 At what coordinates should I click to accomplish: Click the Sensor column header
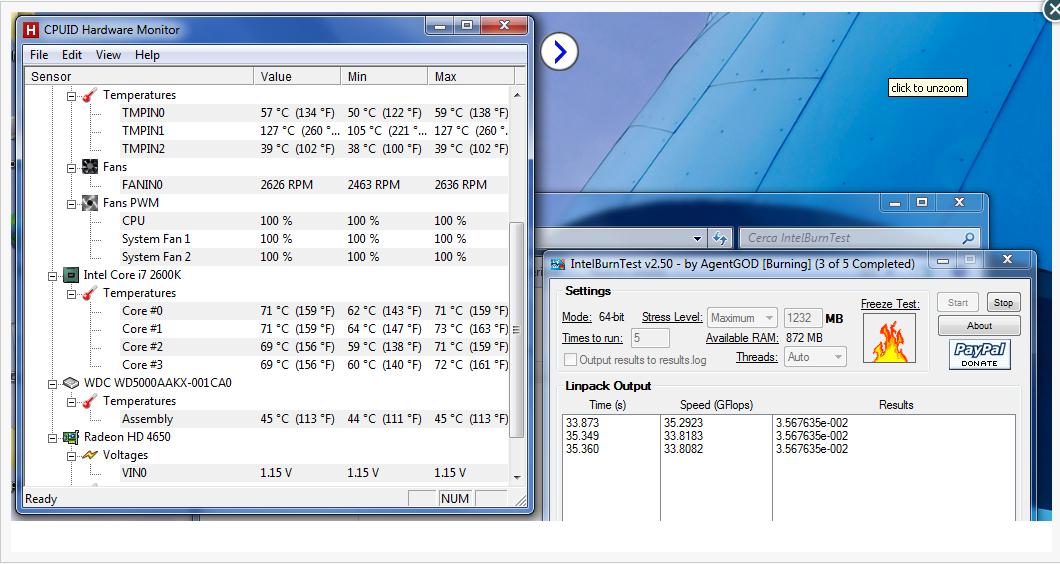tap(139, 76)
